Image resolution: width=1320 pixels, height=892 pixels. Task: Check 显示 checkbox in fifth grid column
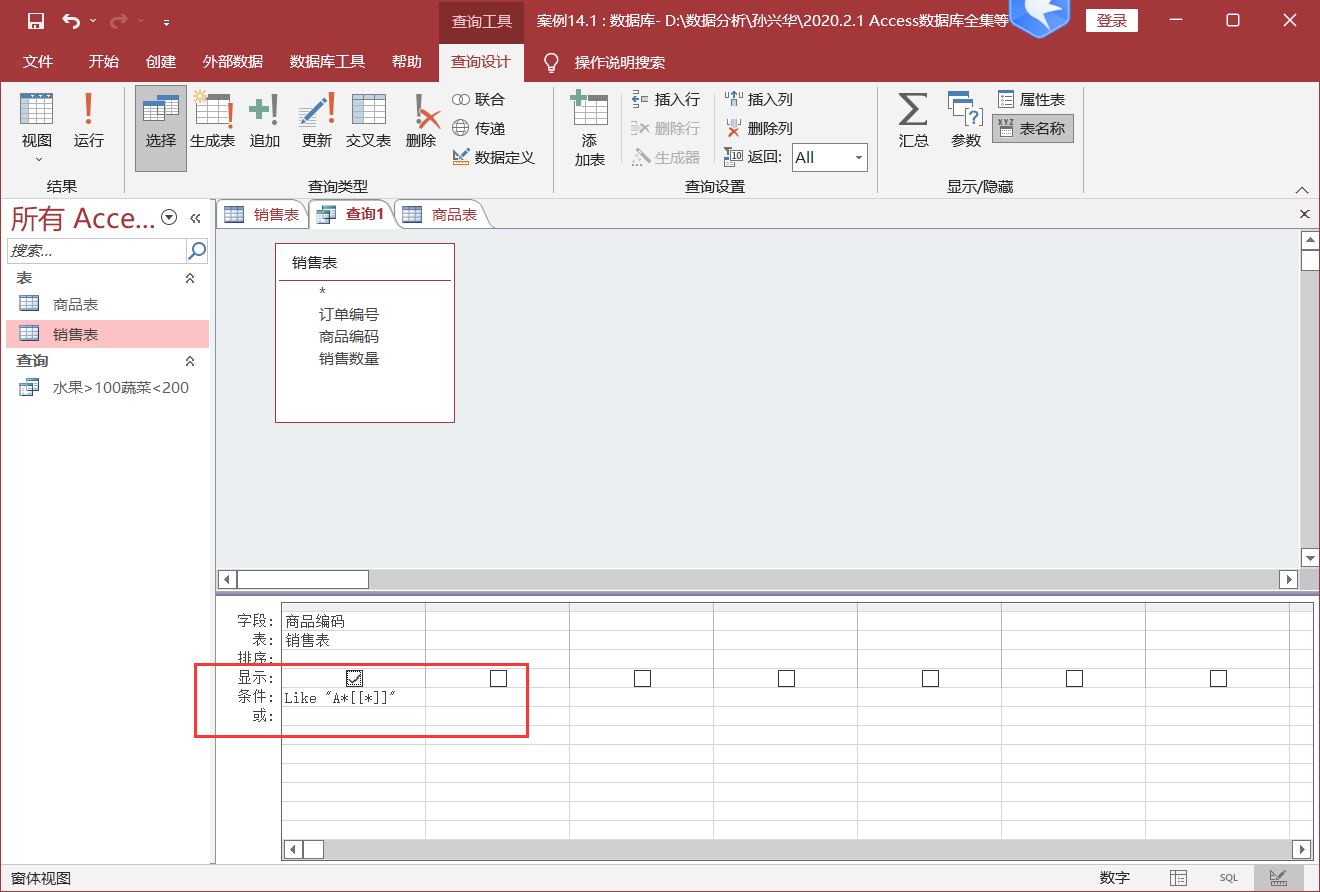930,679
